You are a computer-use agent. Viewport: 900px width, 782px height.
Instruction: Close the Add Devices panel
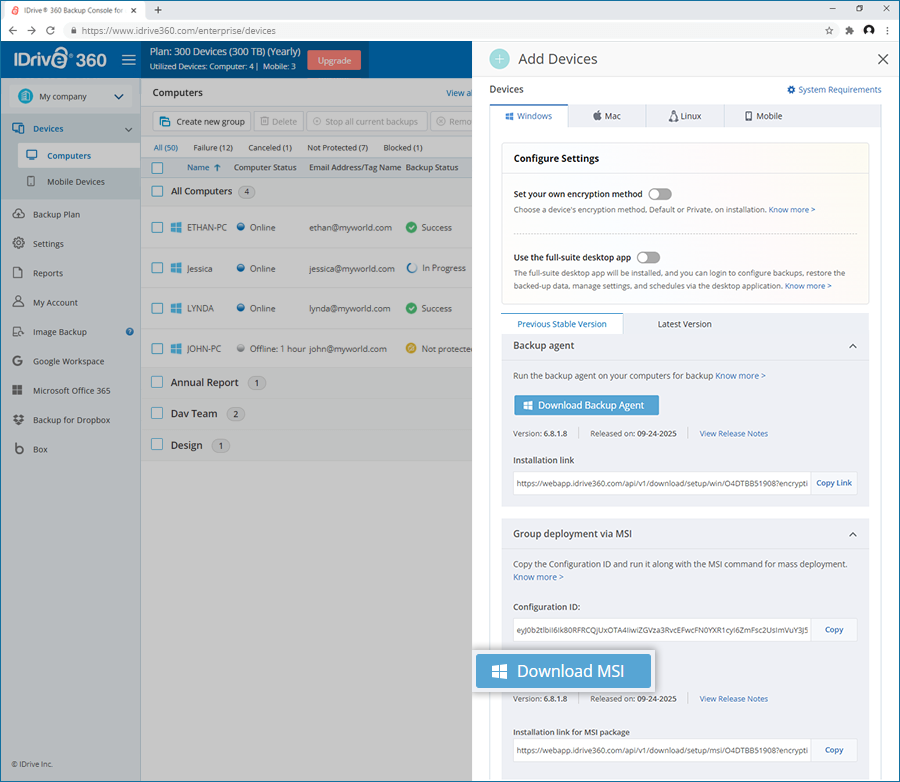(883, 59)
